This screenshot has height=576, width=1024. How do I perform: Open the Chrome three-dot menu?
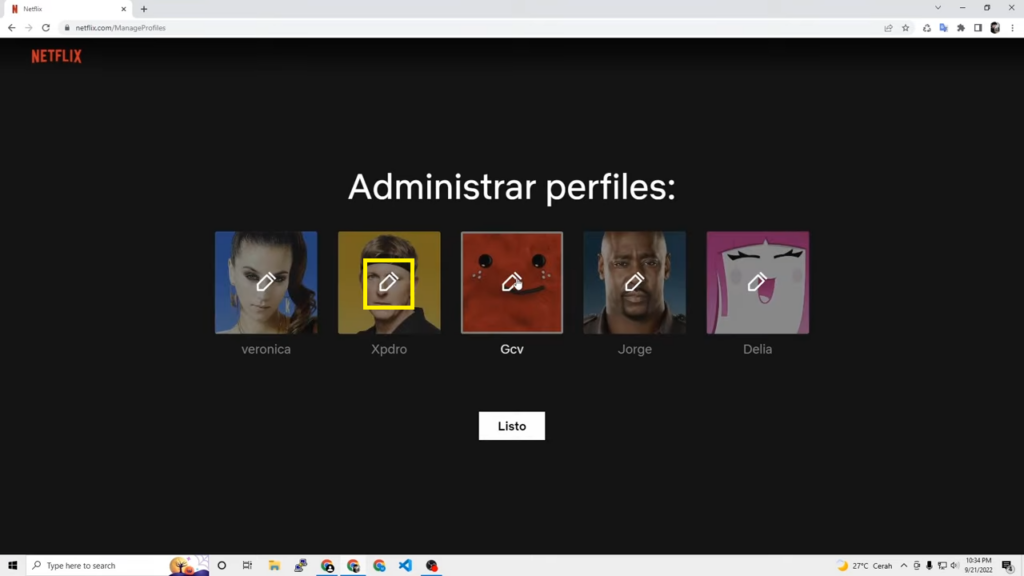1013,28
